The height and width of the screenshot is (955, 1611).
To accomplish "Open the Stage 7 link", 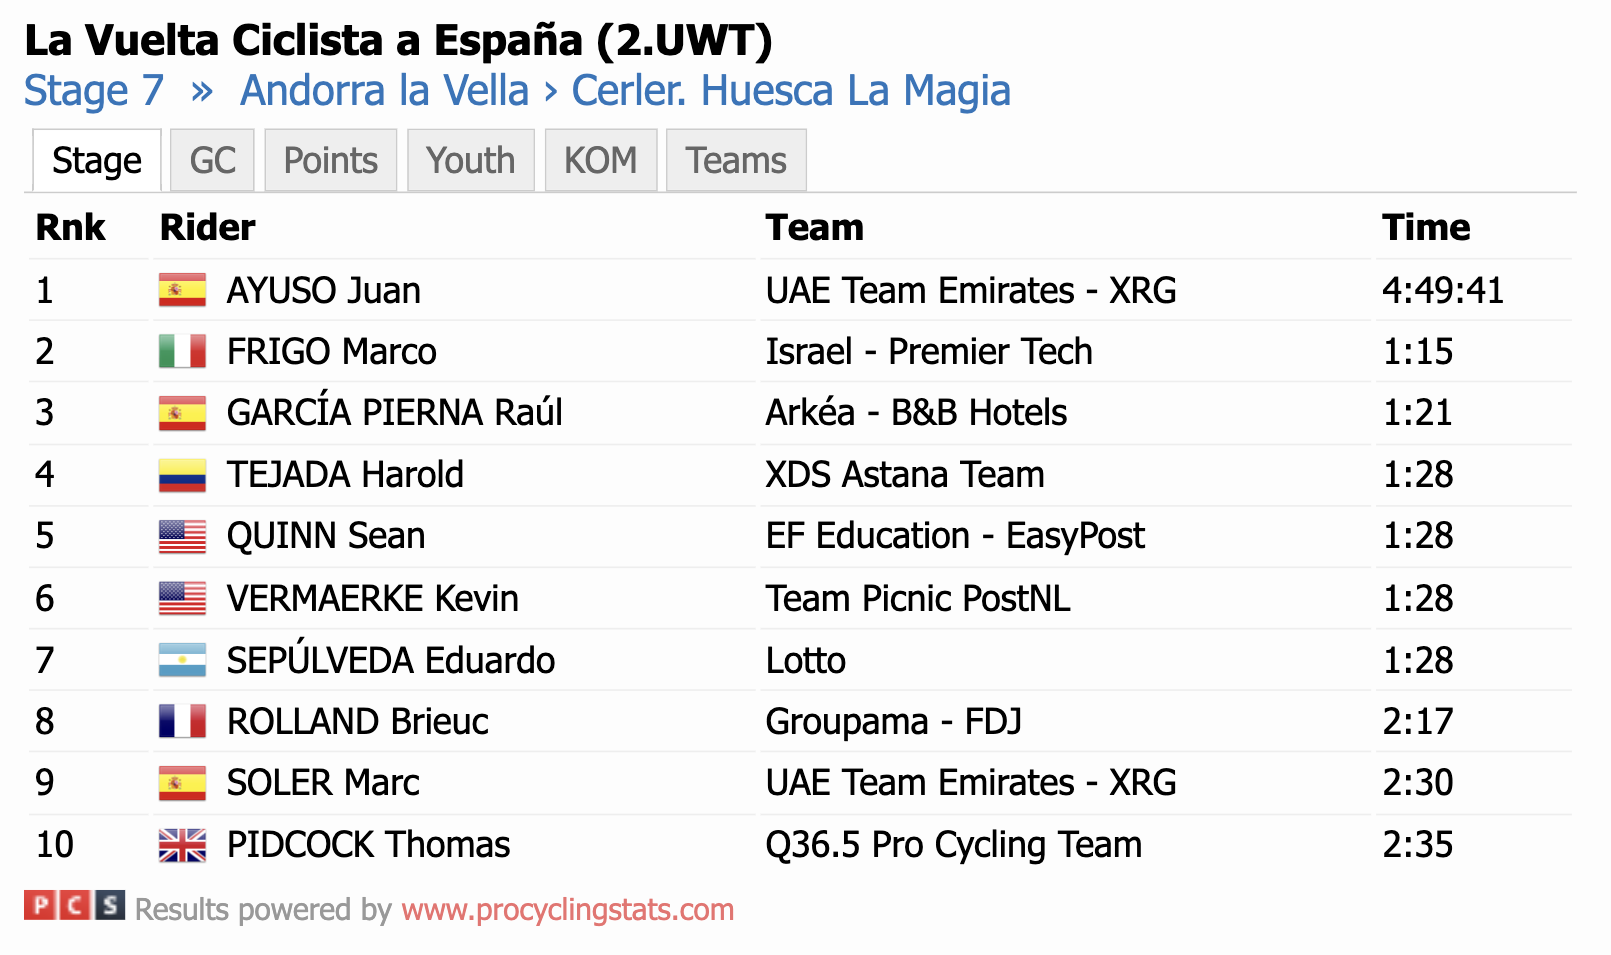I will [94, 91].
